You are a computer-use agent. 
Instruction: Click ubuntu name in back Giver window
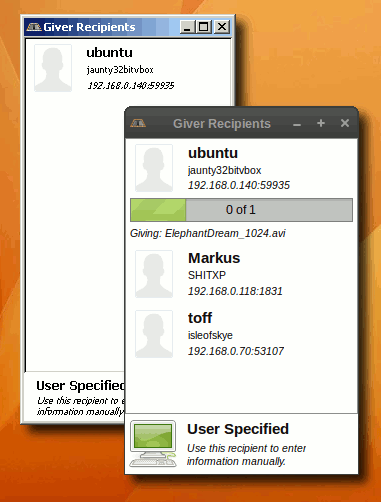pos(109,52)
